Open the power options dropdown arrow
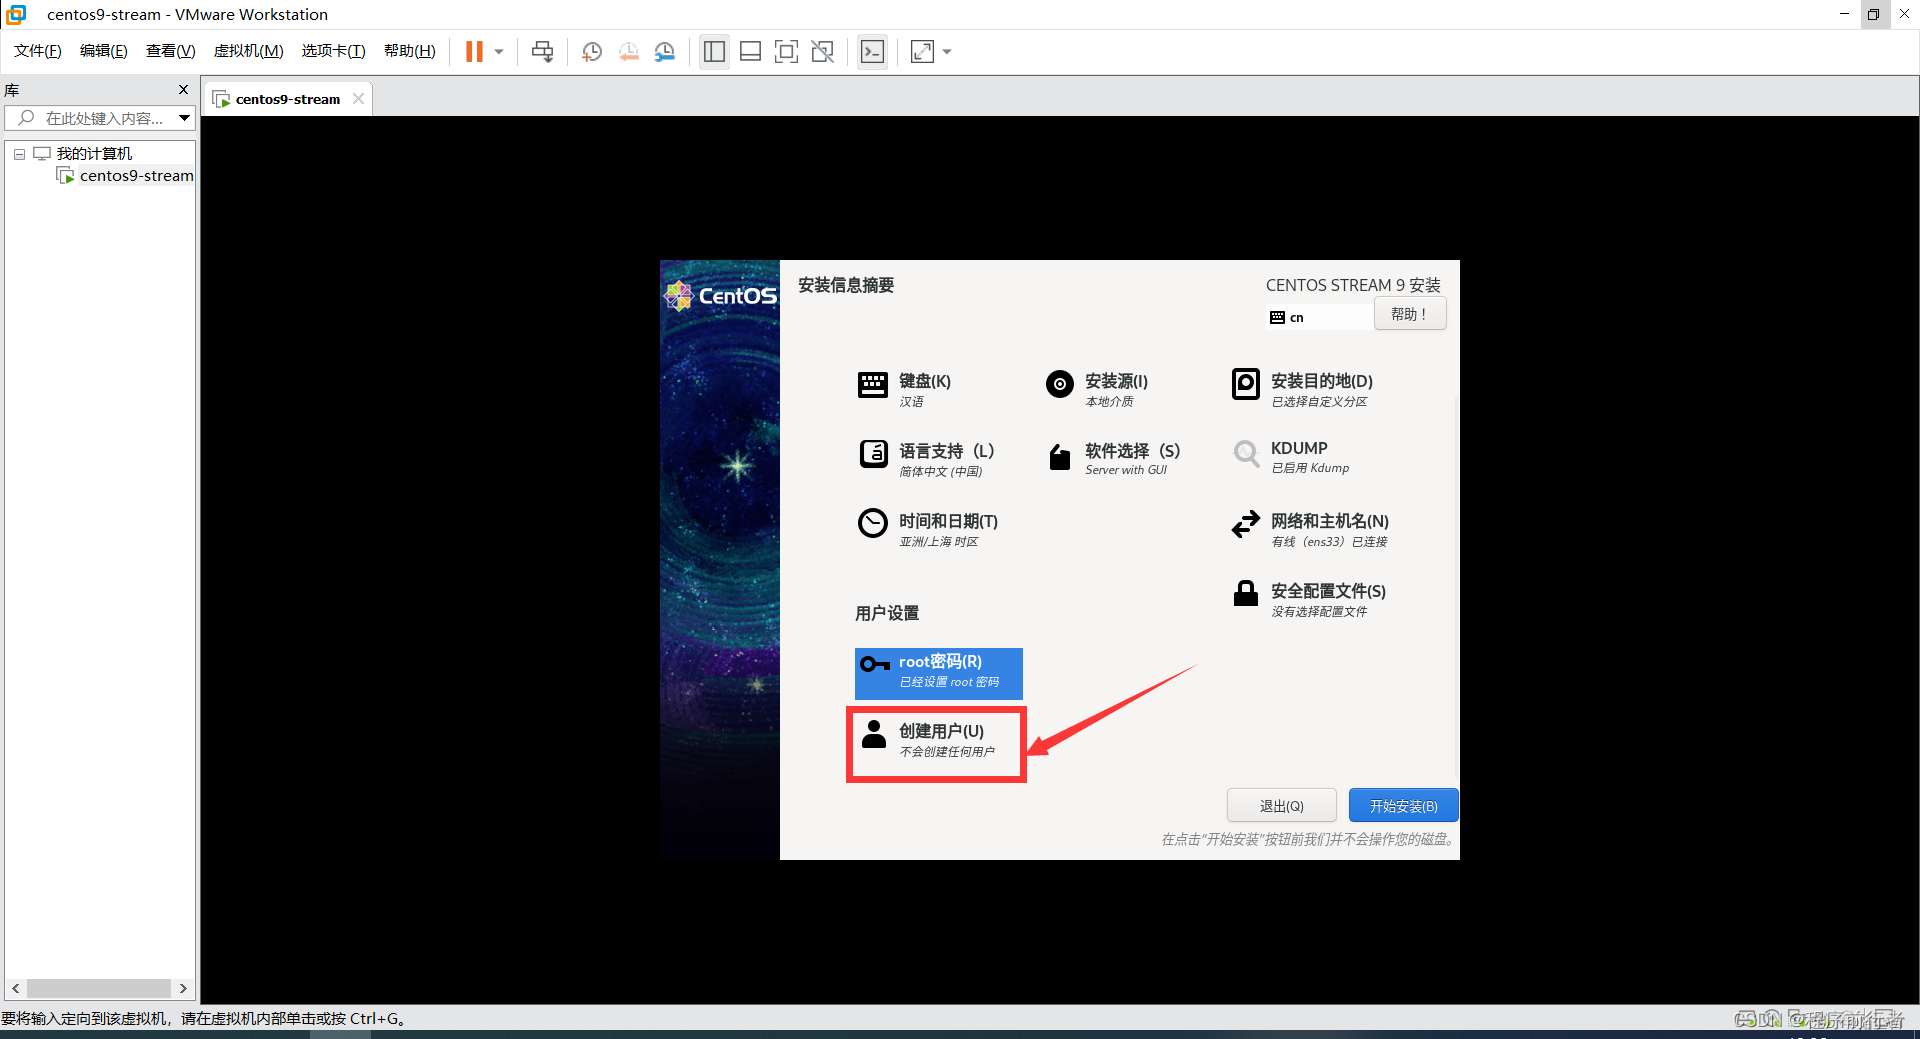The height and width of the screenshot is (1039, 1920). coord(499,52)
